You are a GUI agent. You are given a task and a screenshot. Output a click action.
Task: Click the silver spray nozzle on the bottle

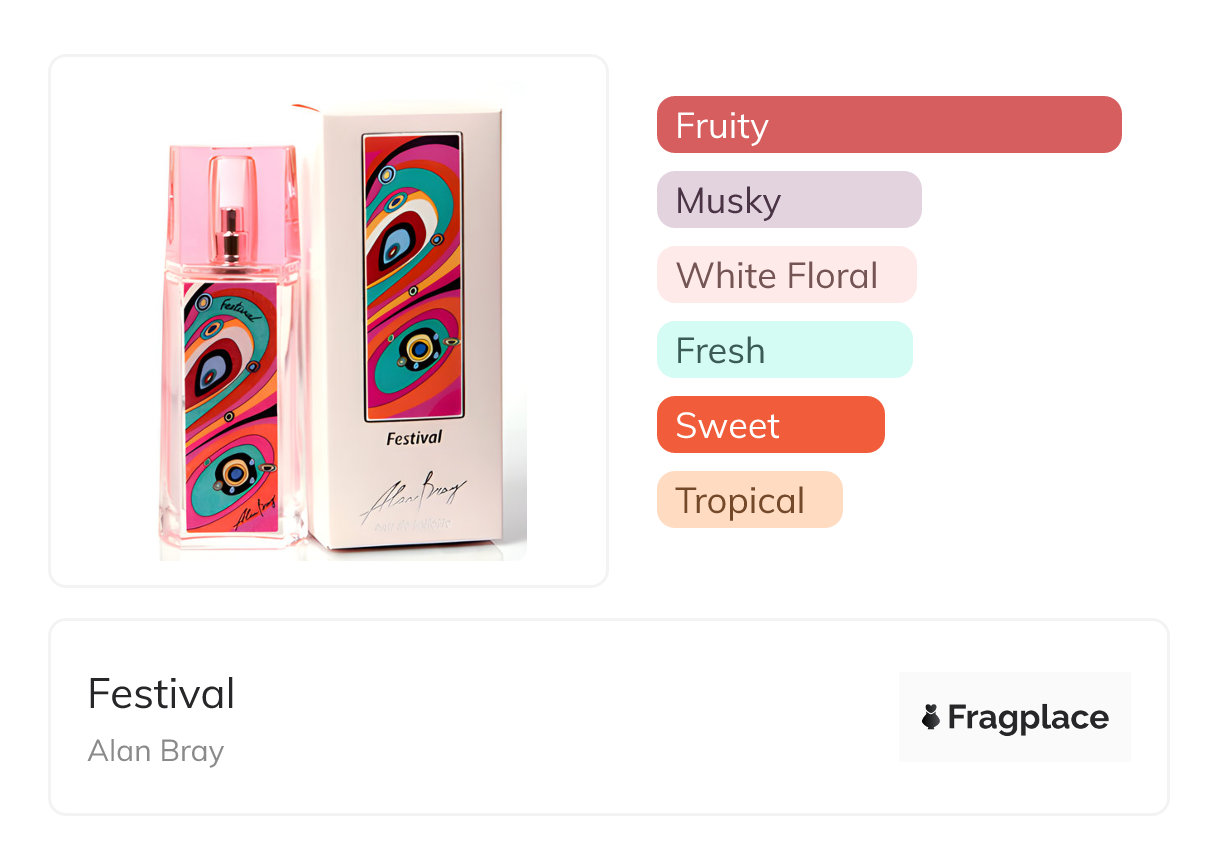(x=232, y=232)
